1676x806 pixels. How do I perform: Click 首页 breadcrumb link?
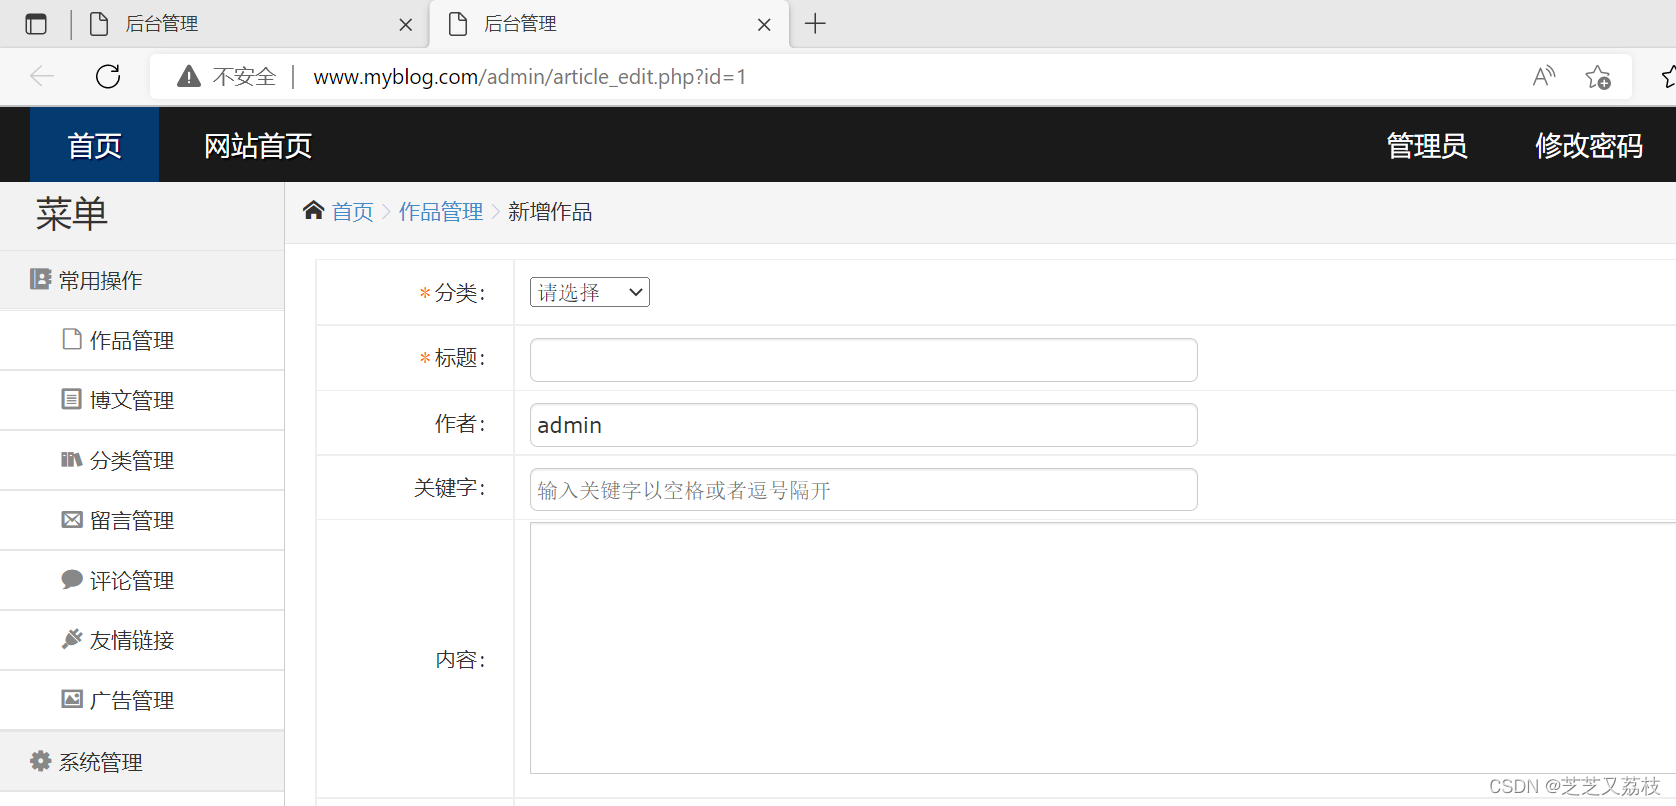pos(353,211)
